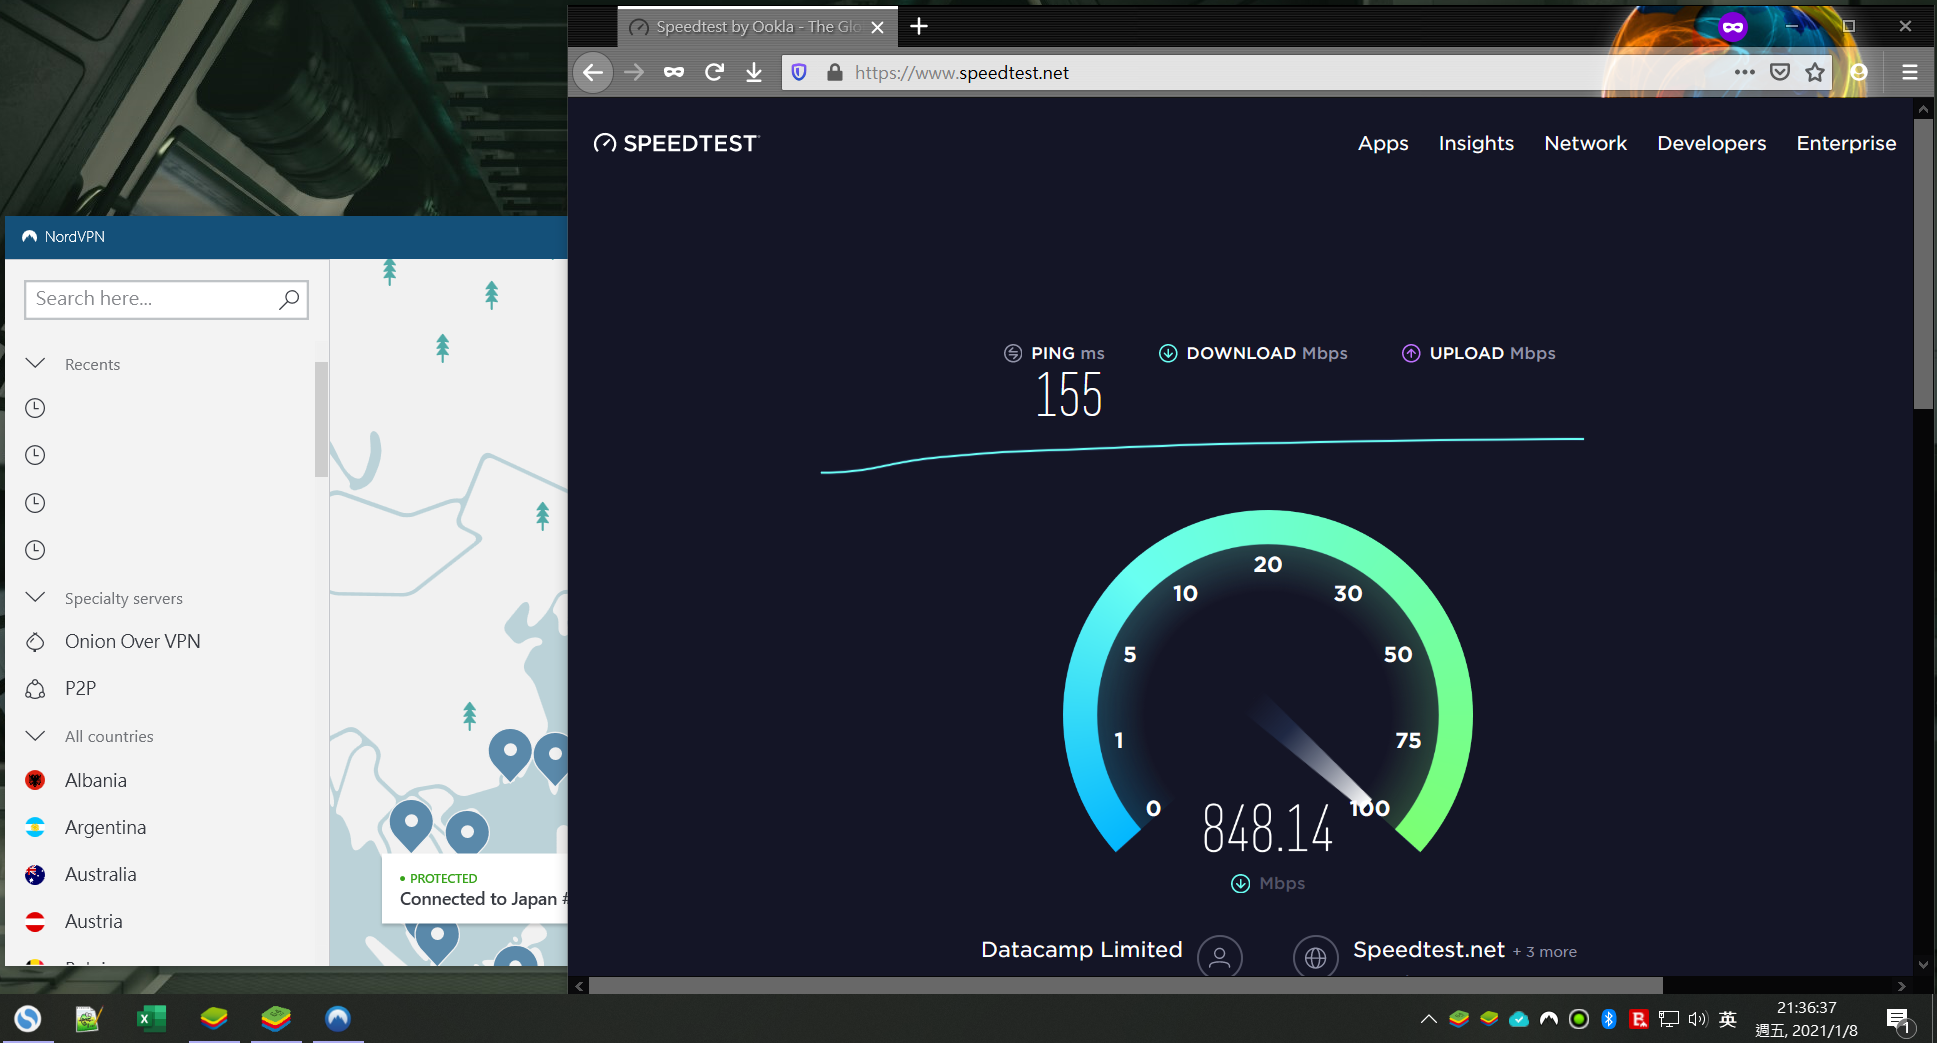
Task: Click the NordVPN search field
Action: pyautogui.click(x=166, y=299)
